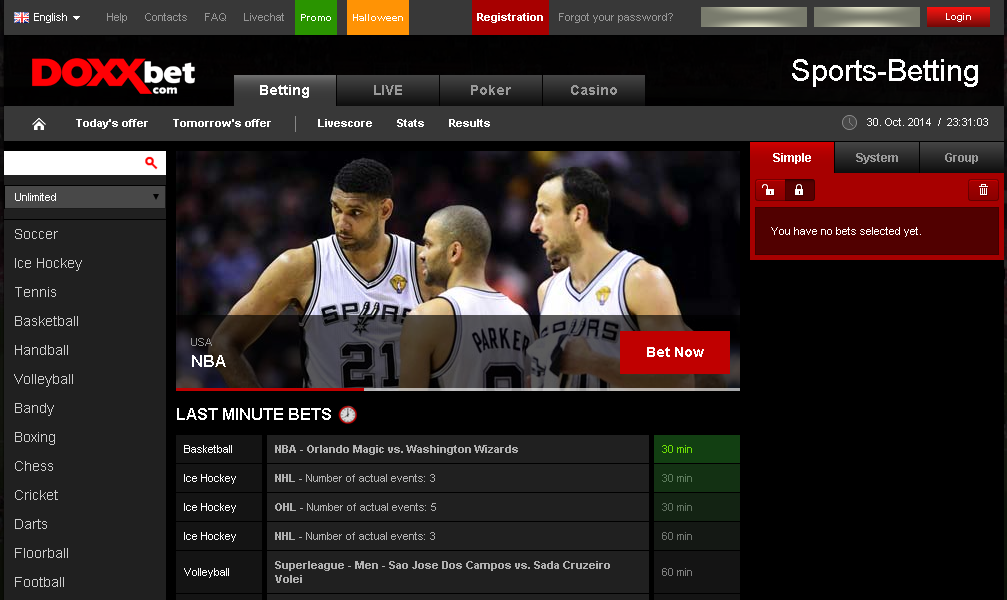The width and height of the screenshot is (1007, 600).
Task: Select Volleyball in sports sidebar
Action: (44, 380)
